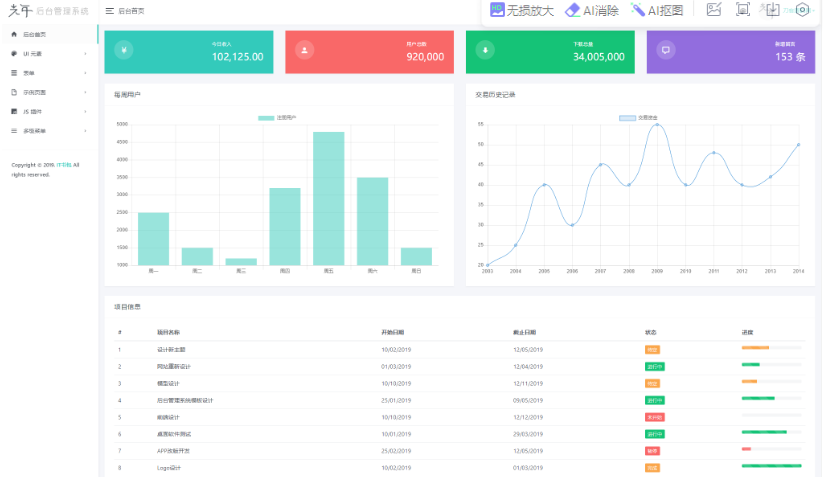Click the download icon in the floating toolbar
The height and width of the screenshot is (477, 823).
(772, 10)
